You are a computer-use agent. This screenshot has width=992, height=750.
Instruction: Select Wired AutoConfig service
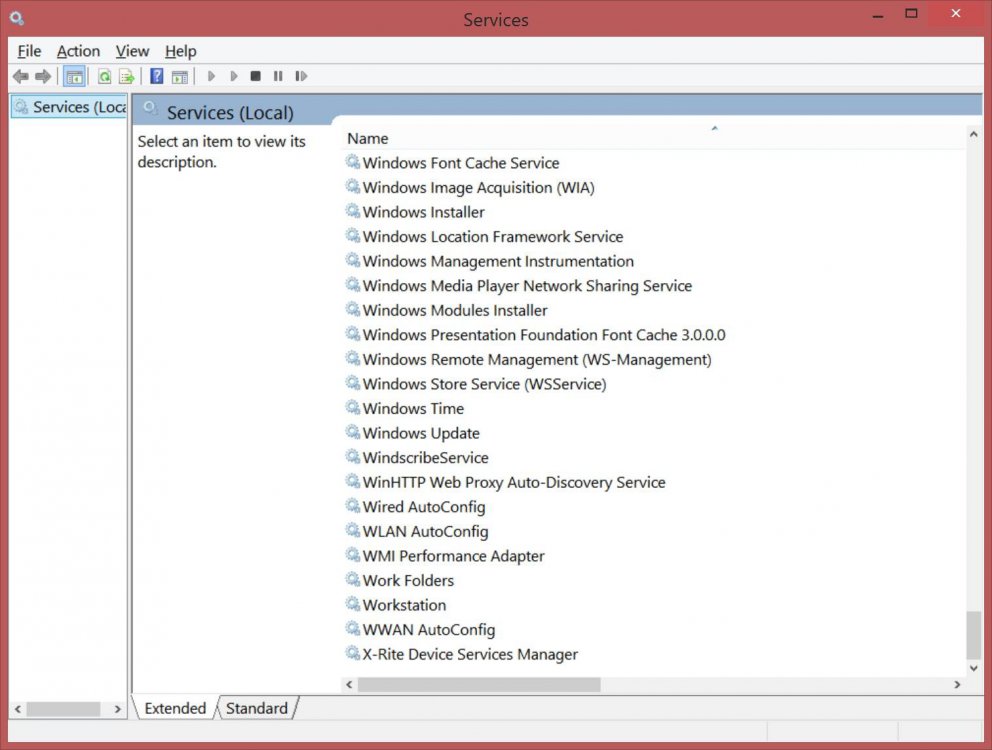pos(416,507)
